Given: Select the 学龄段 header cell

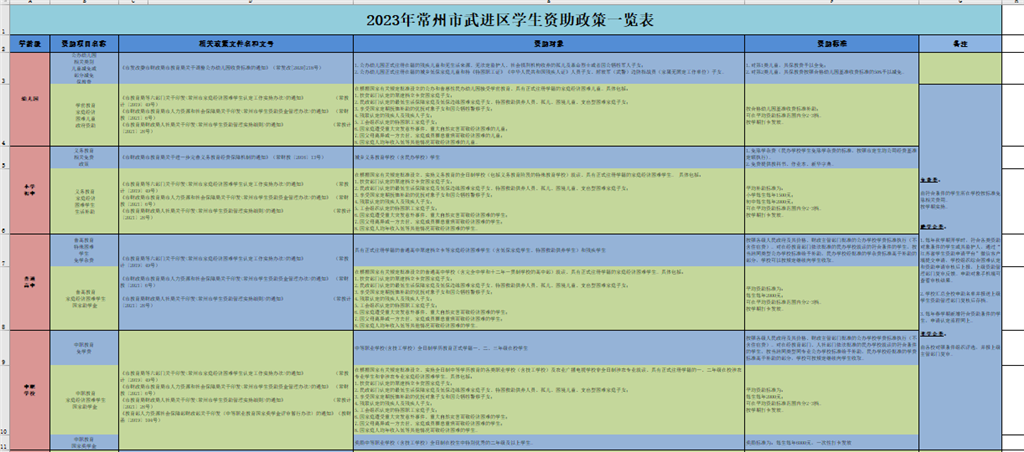Looking at the screenshot, I should click(30, 44).
